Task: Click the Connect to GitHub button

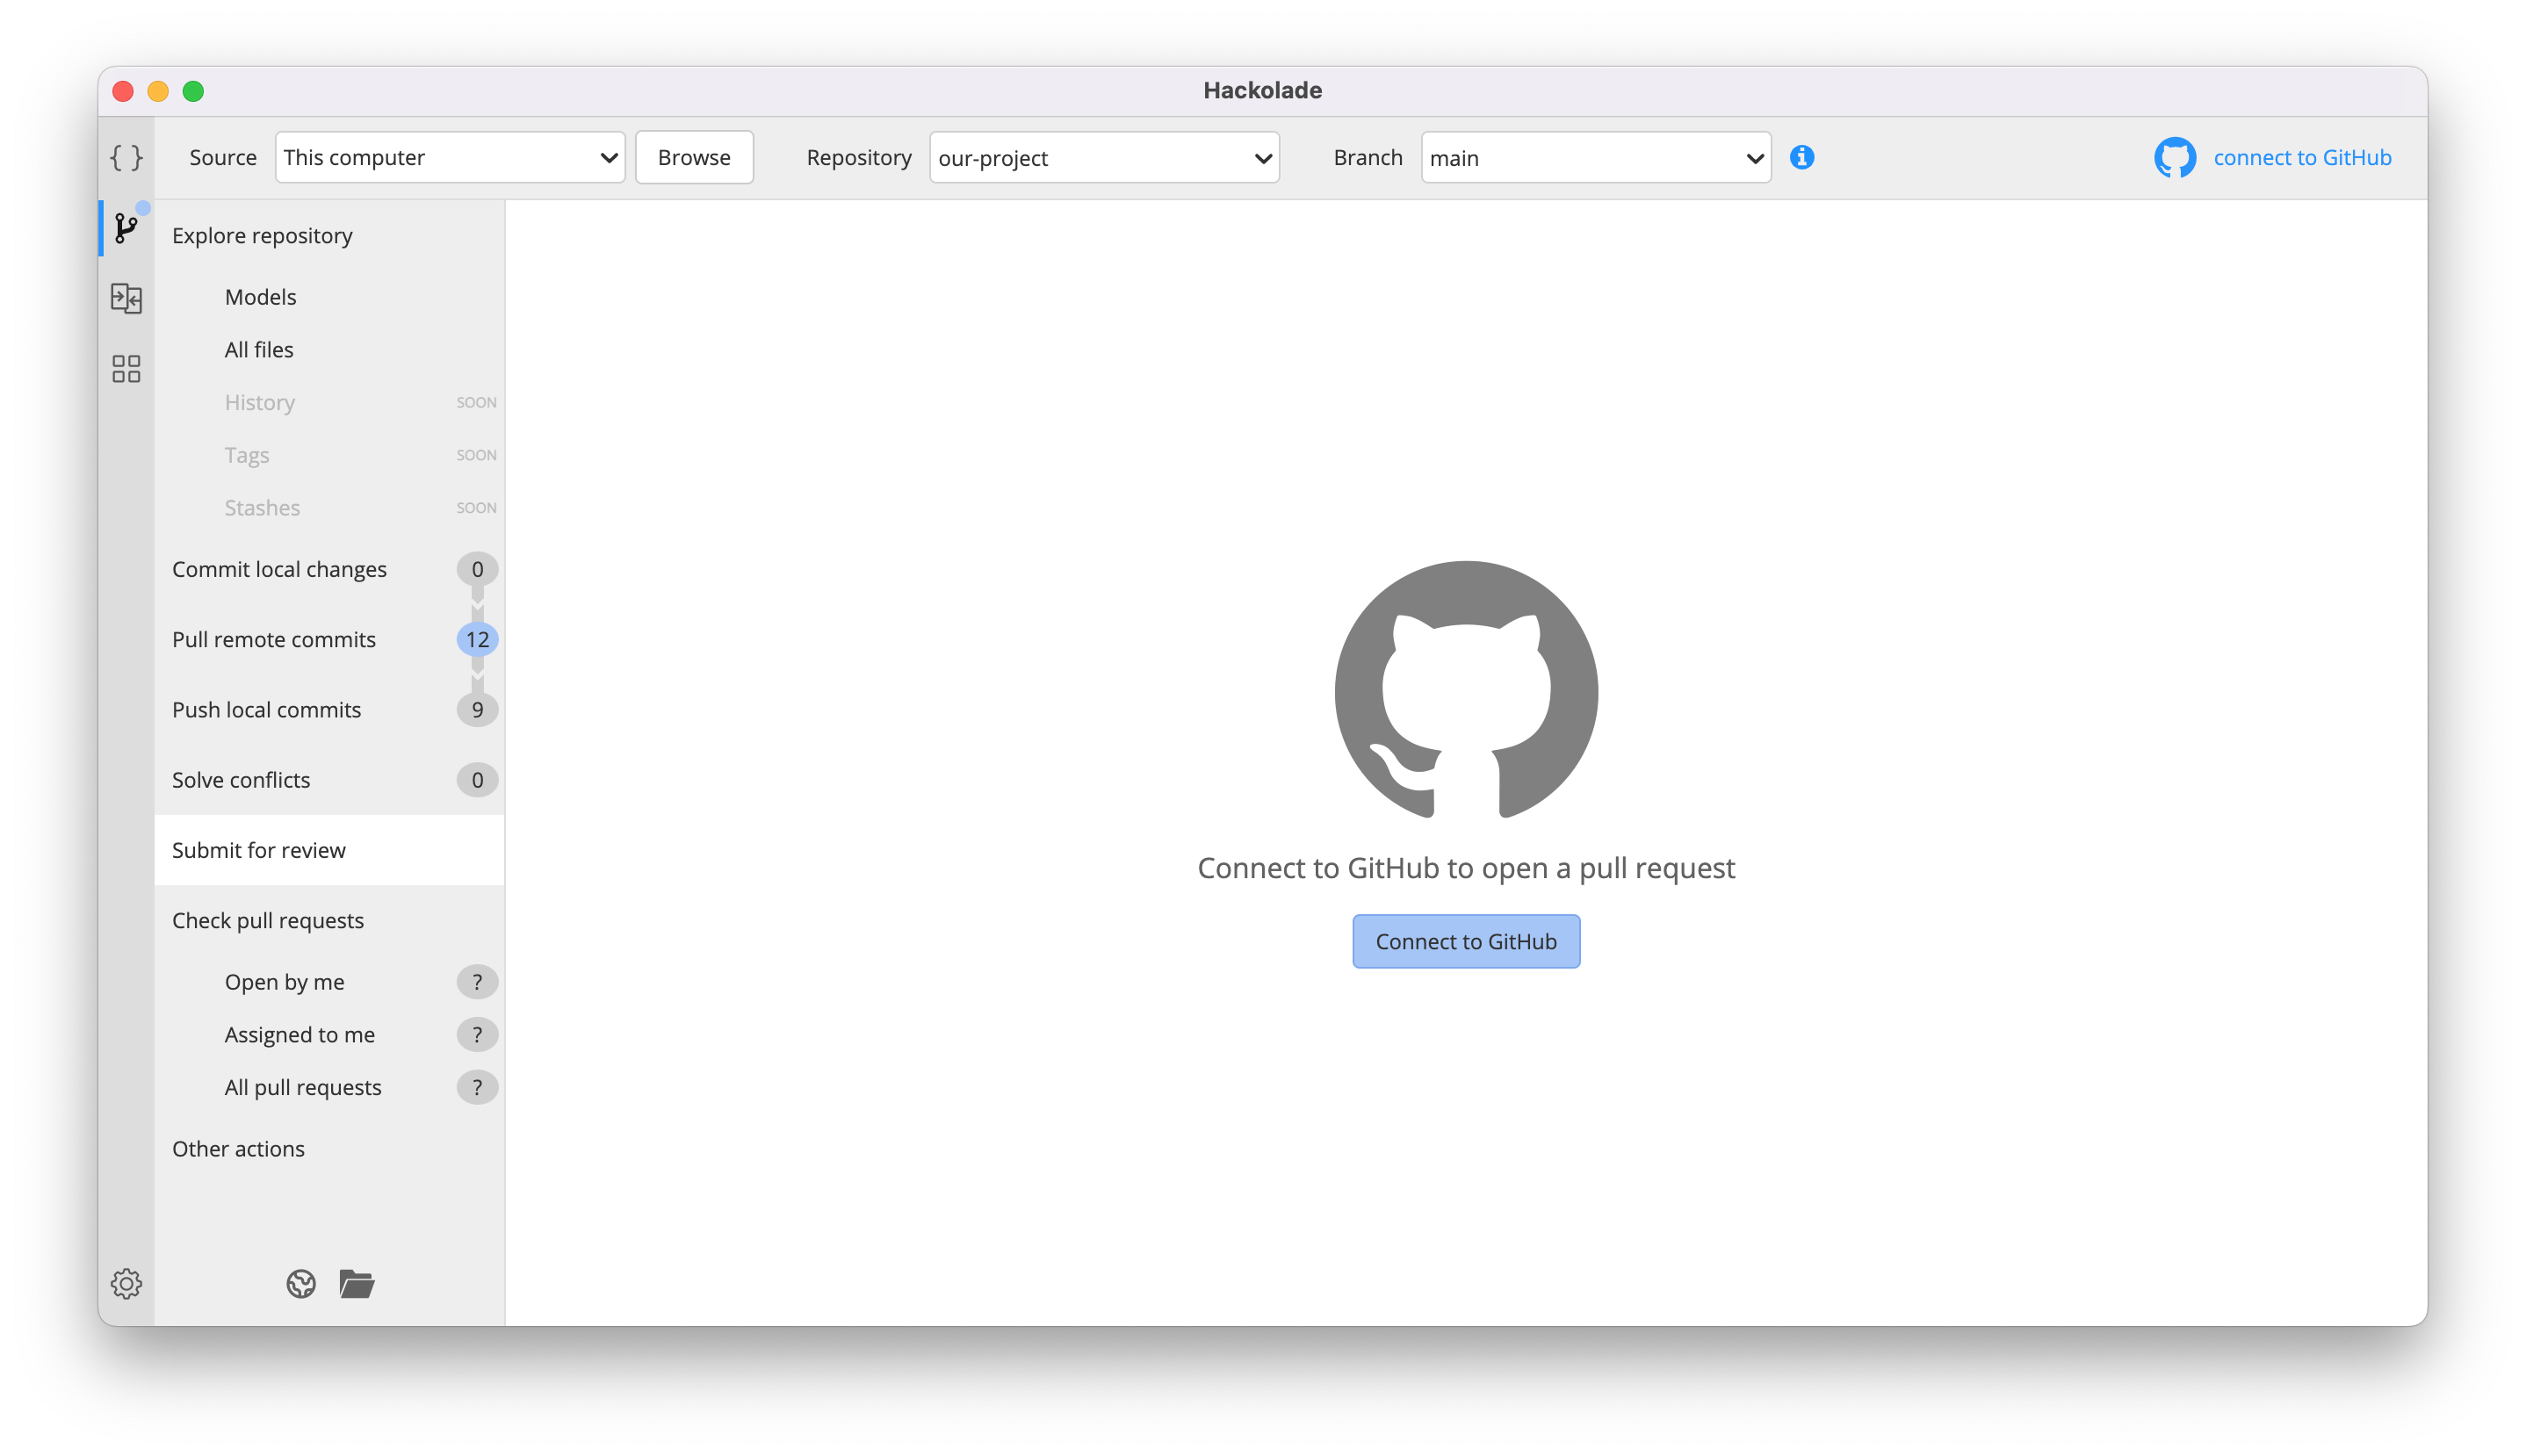Action: tap(1466, 941)
